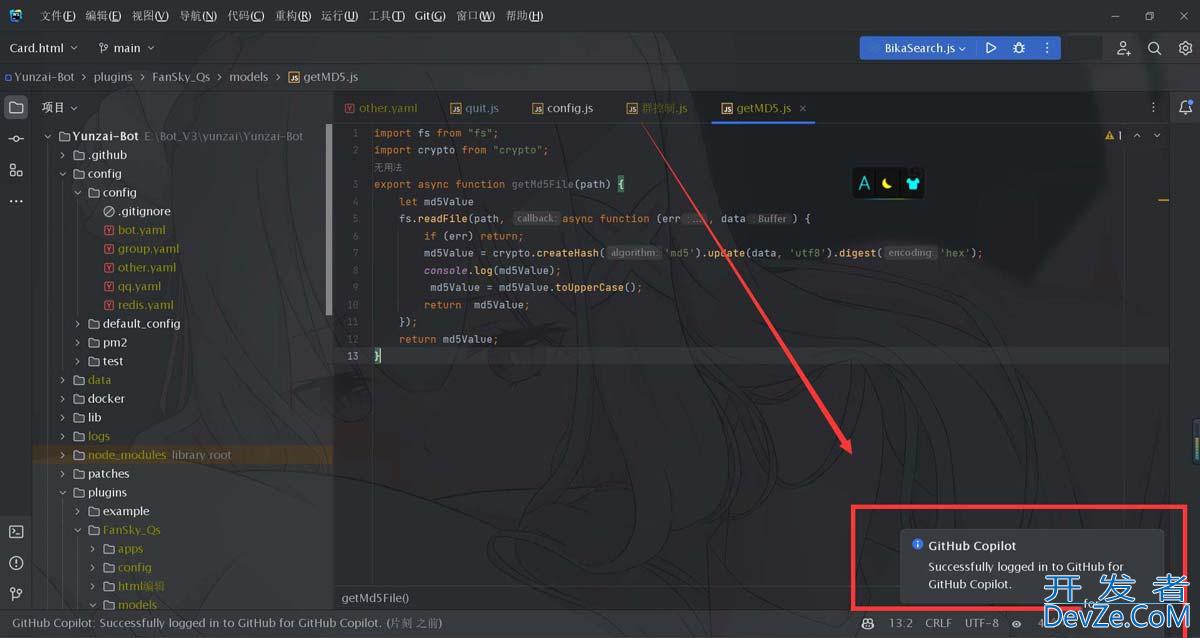Click models breadcrumb segment
The height and width of the screenshot is (638, 1200).
249,77
